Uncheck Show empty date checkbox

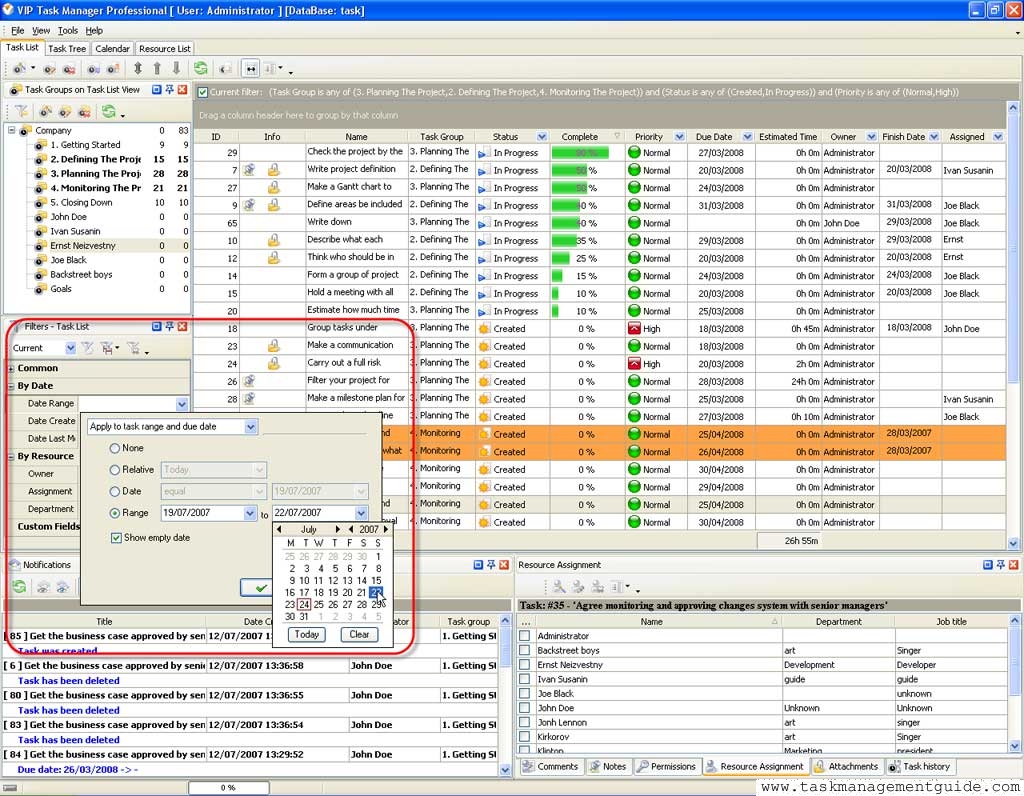pyautogui.click(x=116, y=538)
